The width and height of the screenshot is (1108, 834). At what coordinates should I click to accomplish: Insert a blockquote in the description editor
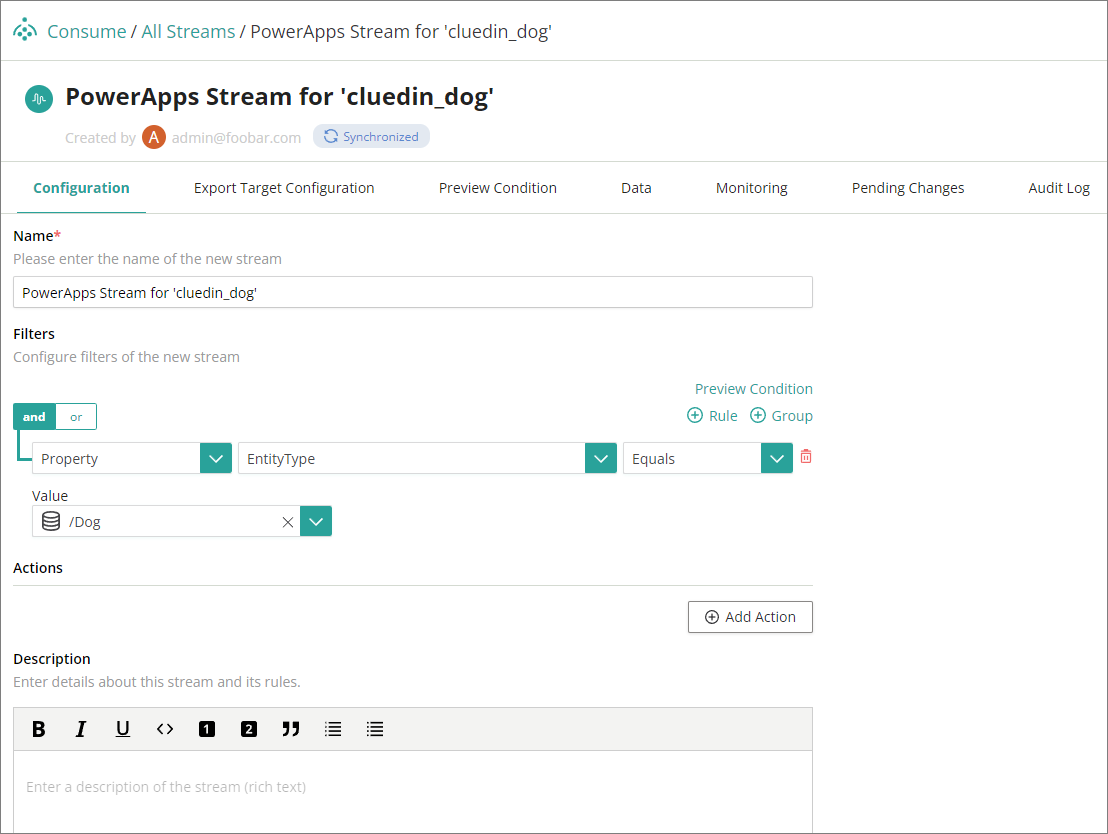click(291, 729)
